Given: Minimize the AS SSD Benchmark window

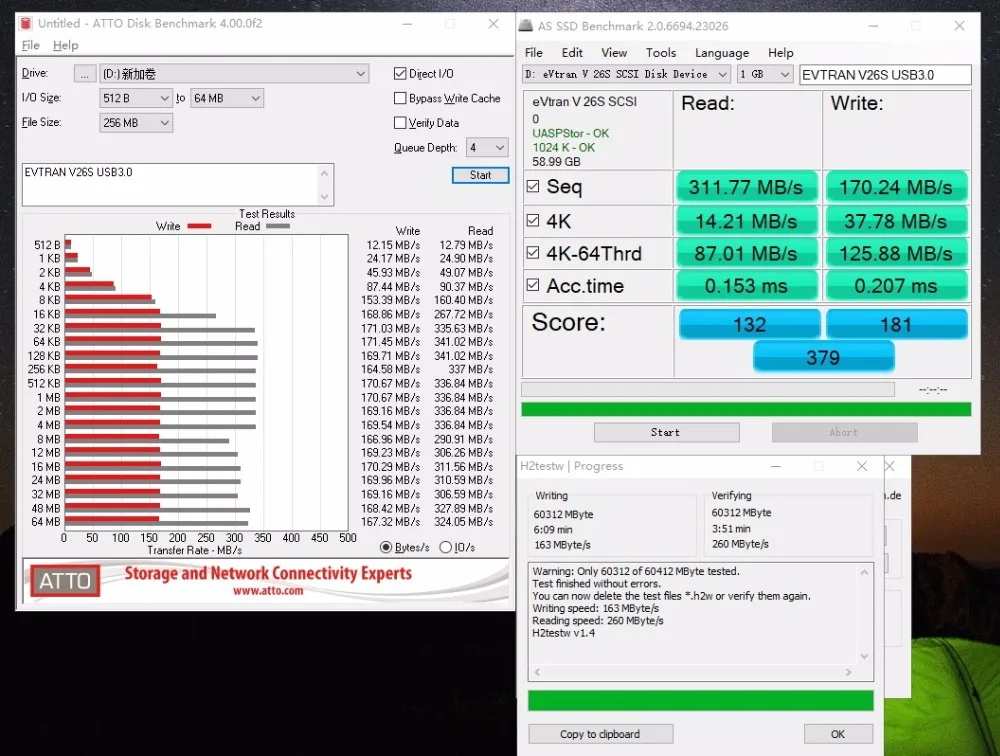Looking at the screenshot, I should [873, 26].
